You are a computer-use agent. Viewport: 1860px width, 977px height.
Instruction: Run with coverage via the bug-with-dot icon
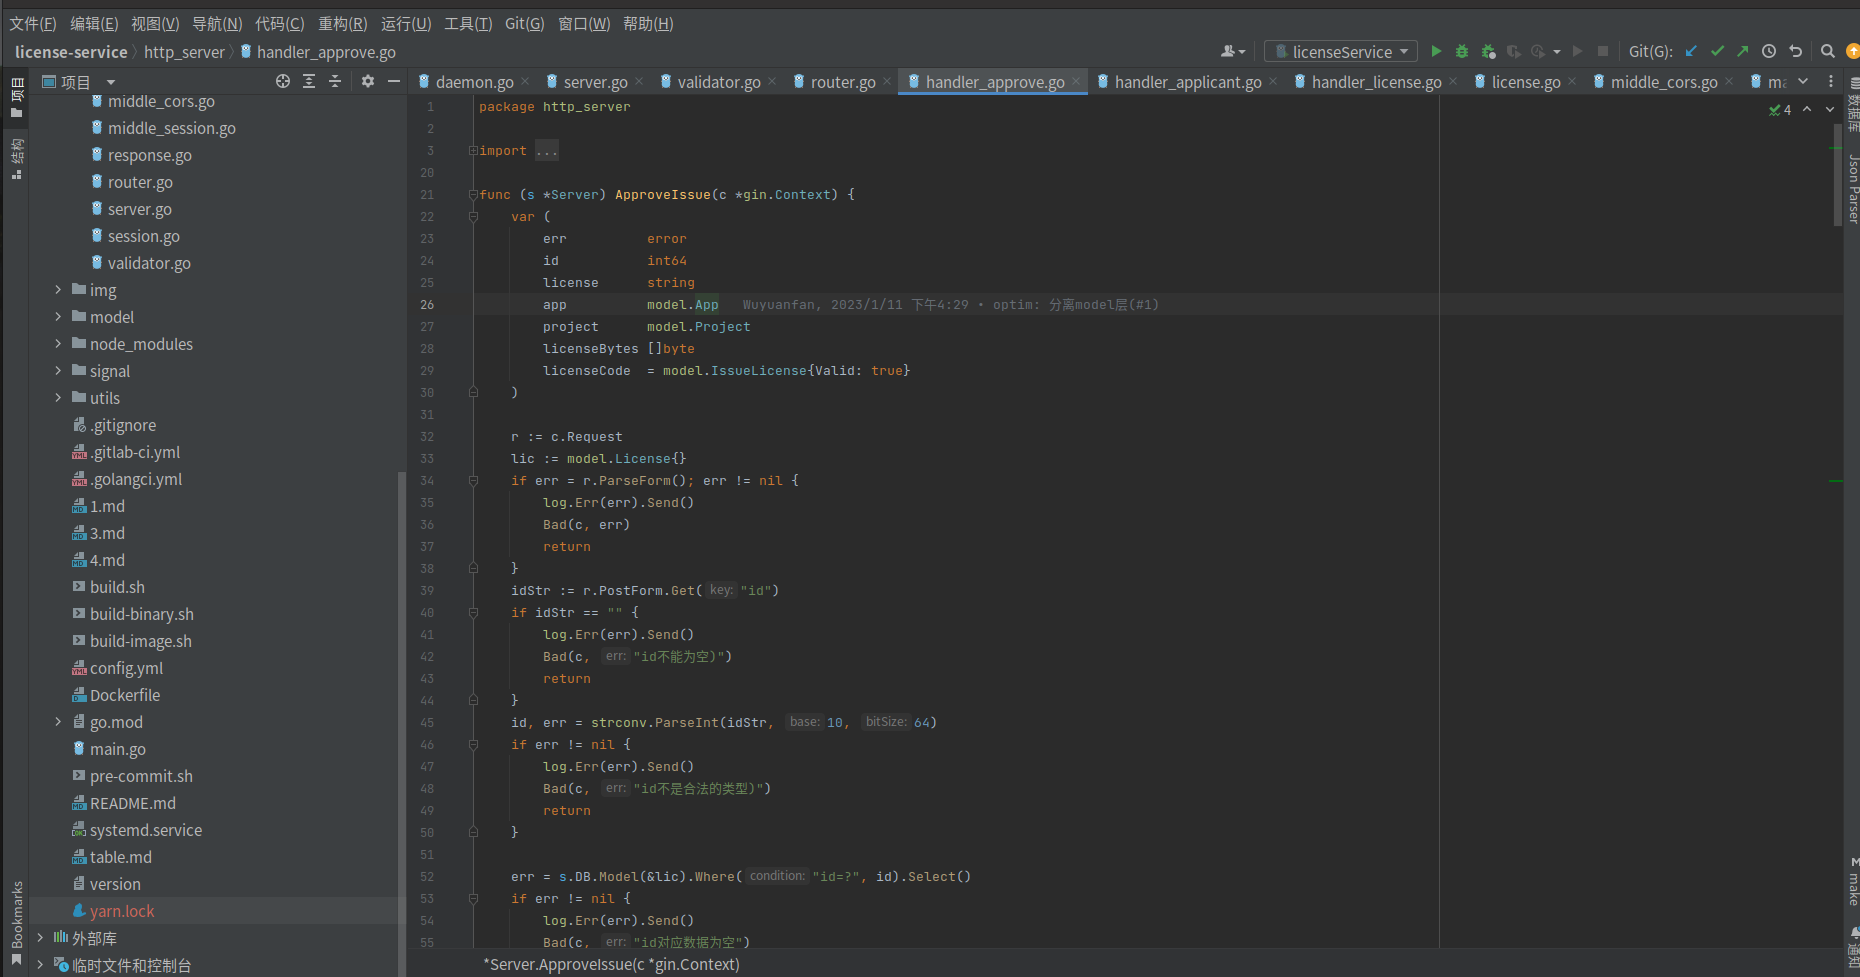[x=1488, y=51]
